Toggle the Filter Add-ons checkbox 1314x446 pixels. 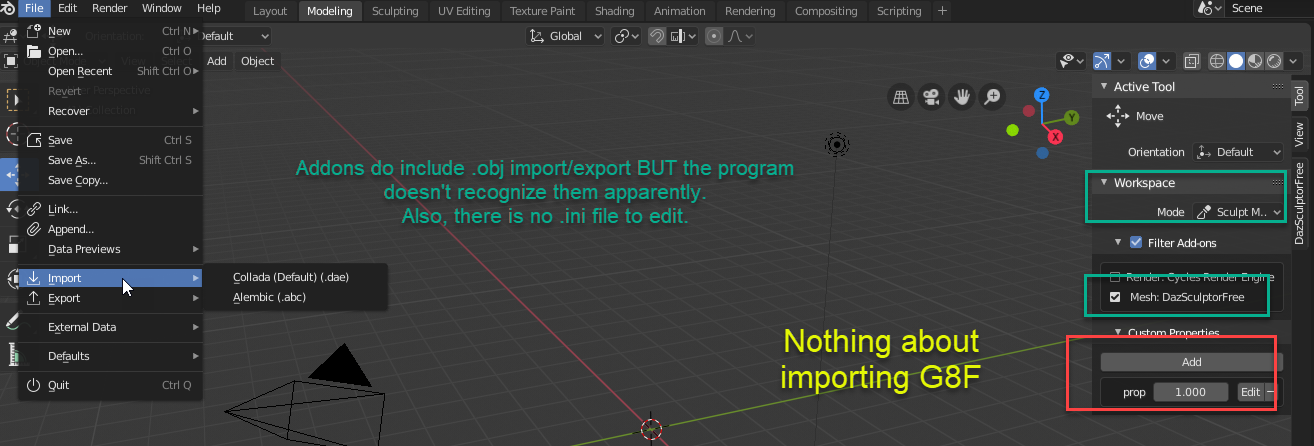click(x=1135, y=242)
